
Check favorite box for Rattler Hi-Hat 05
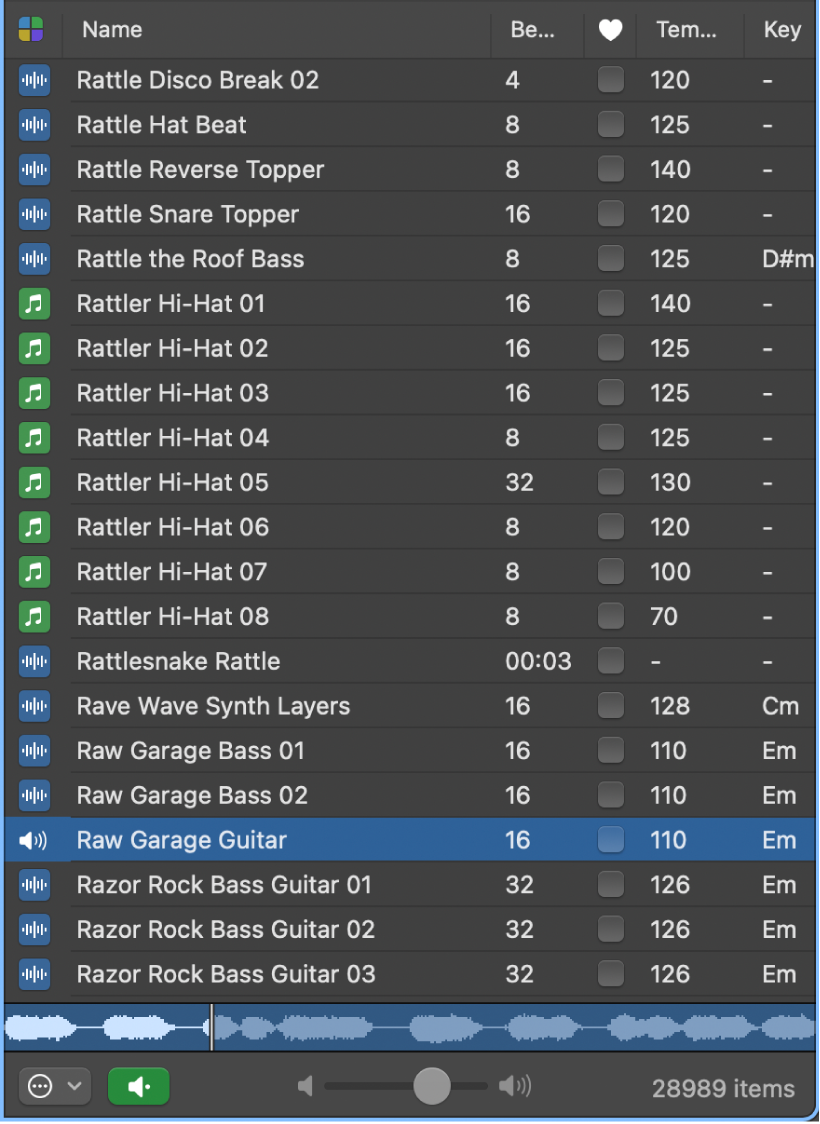(611, 482)
